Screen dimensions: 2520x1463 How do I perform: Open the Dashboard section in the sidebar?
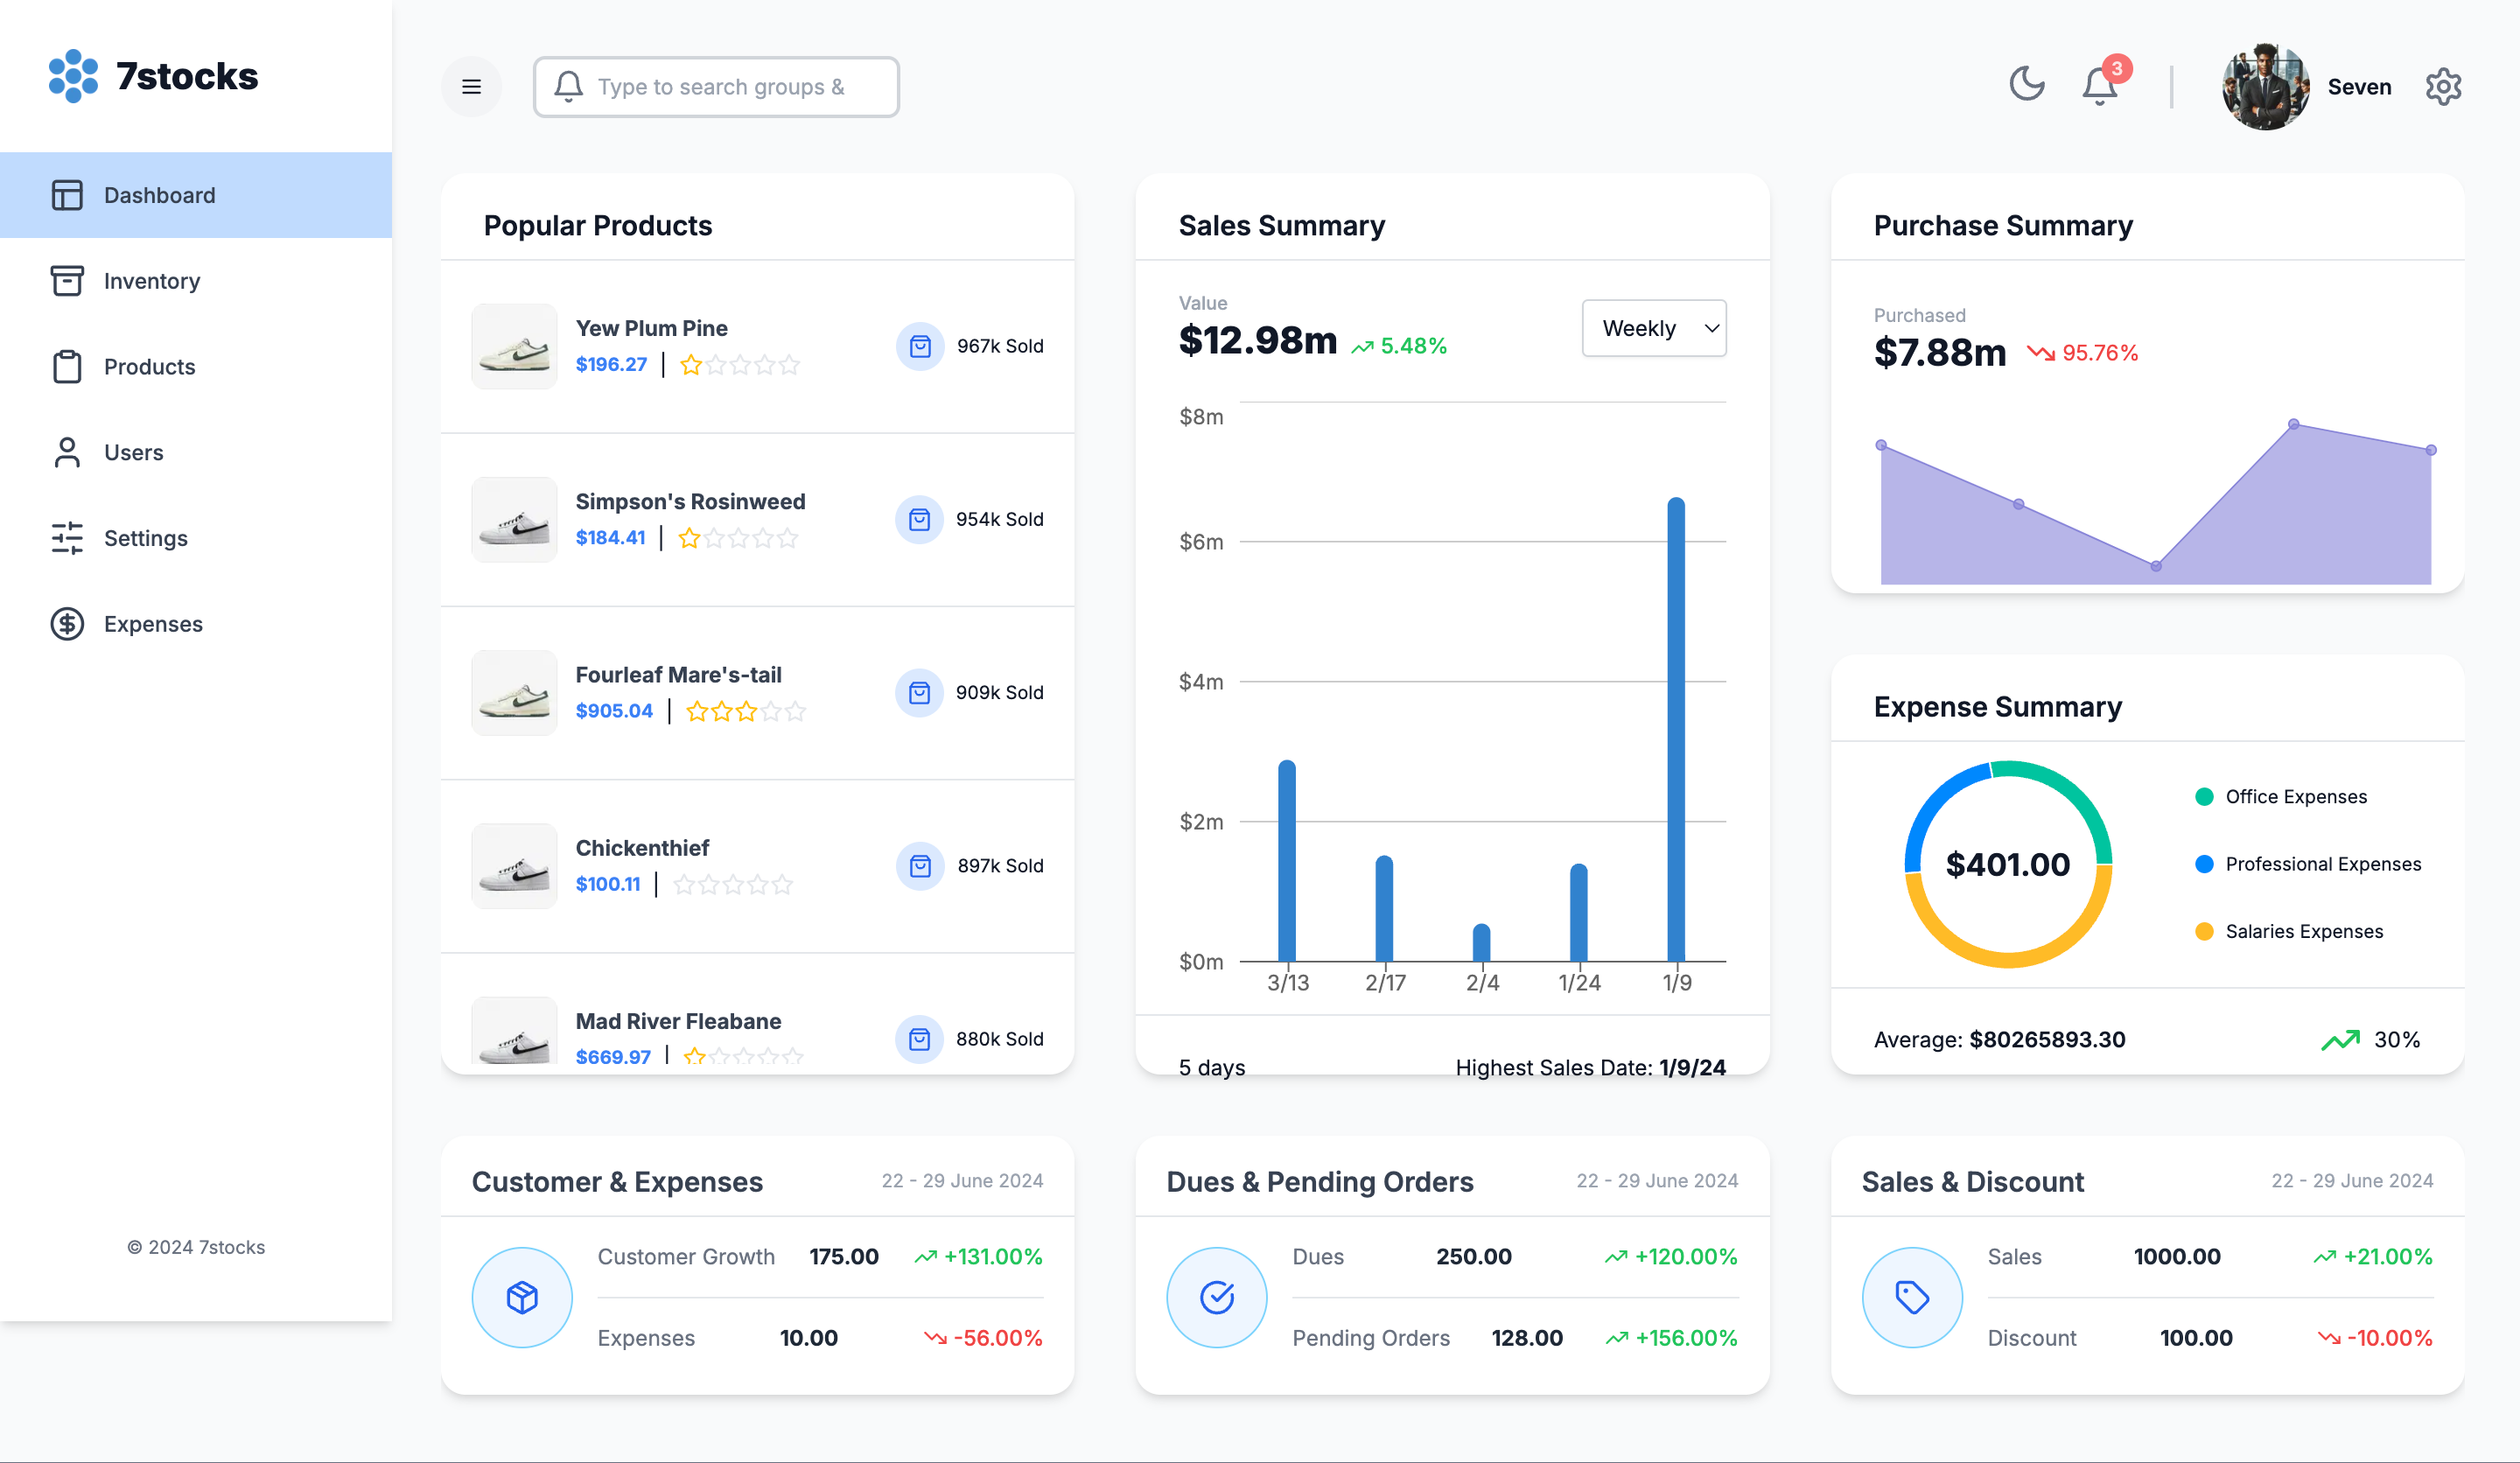(x=159, y=195)
